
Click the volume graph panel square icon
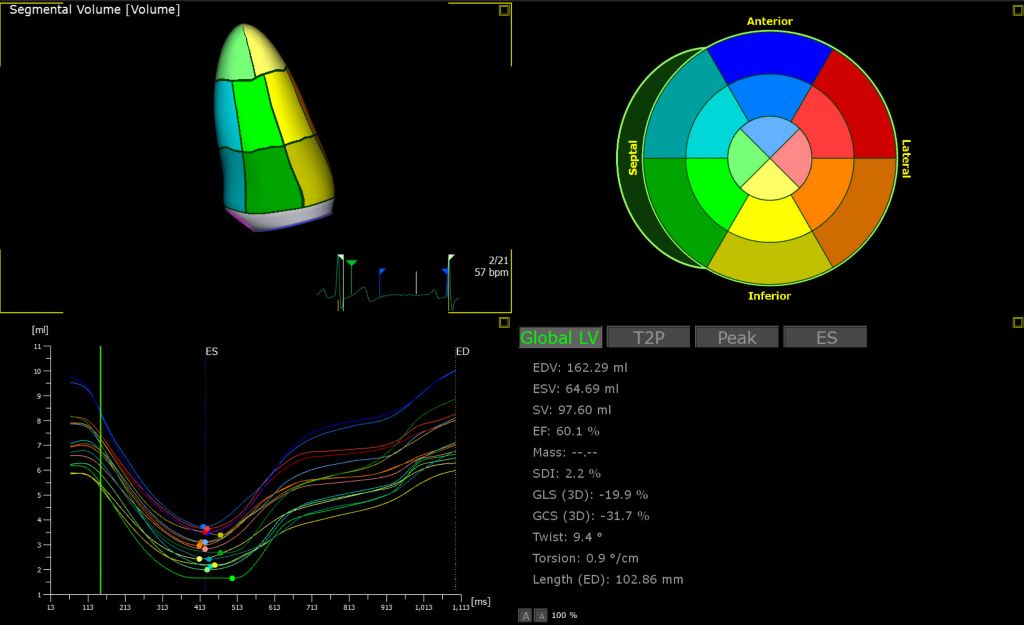point(504,322)
